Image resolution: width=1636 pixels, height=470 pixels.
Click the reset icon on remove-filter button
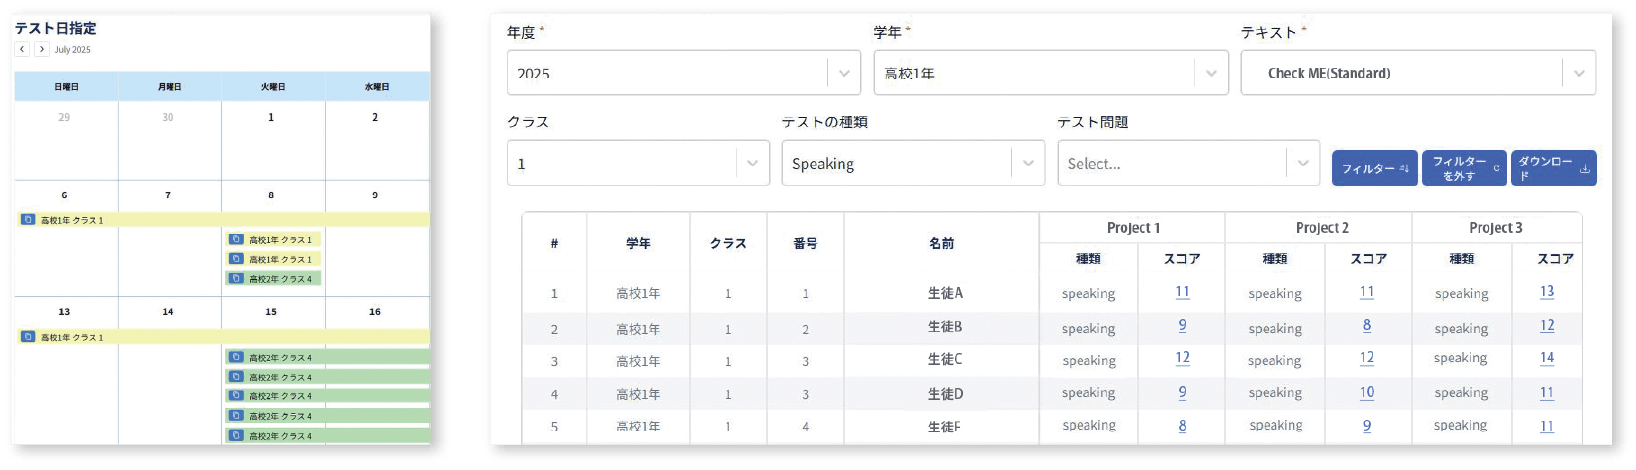(1496, 169)
